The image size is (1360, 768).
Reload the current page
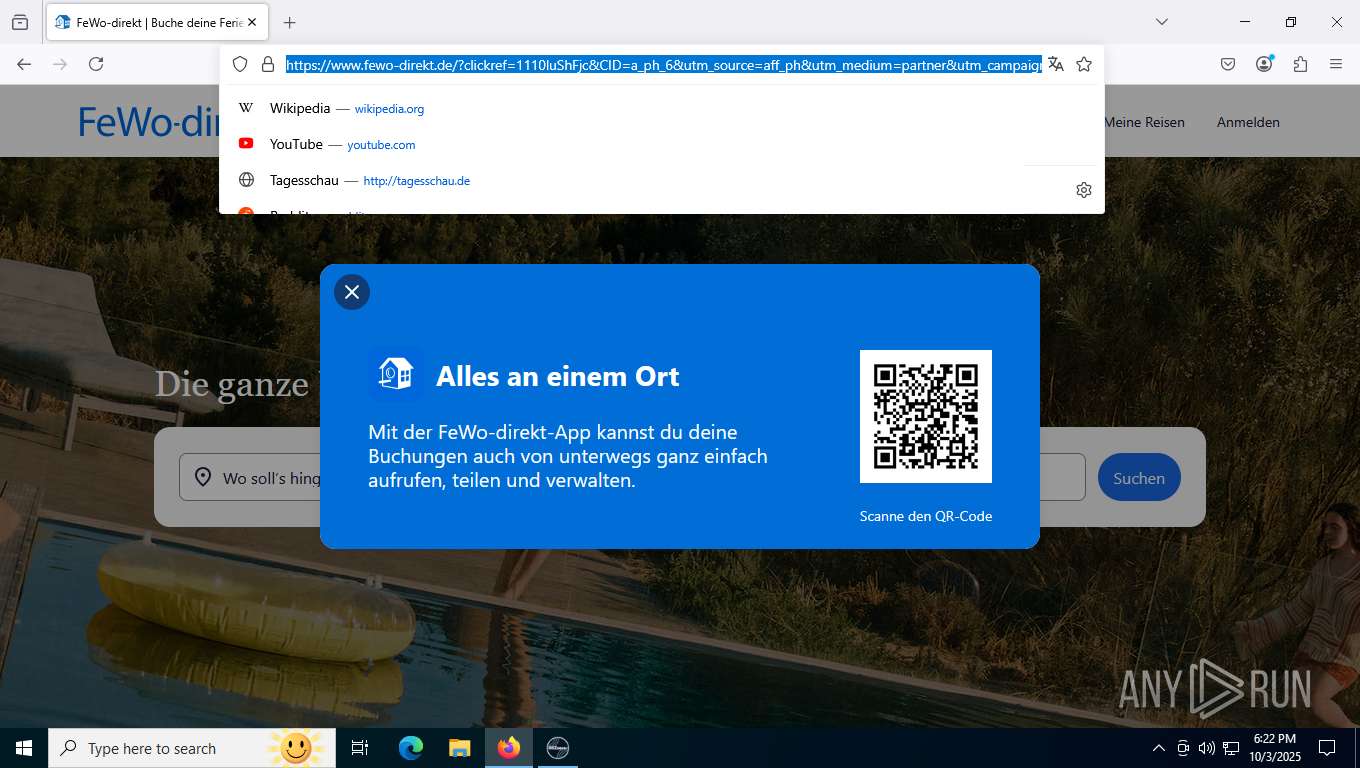coord(96,64)
